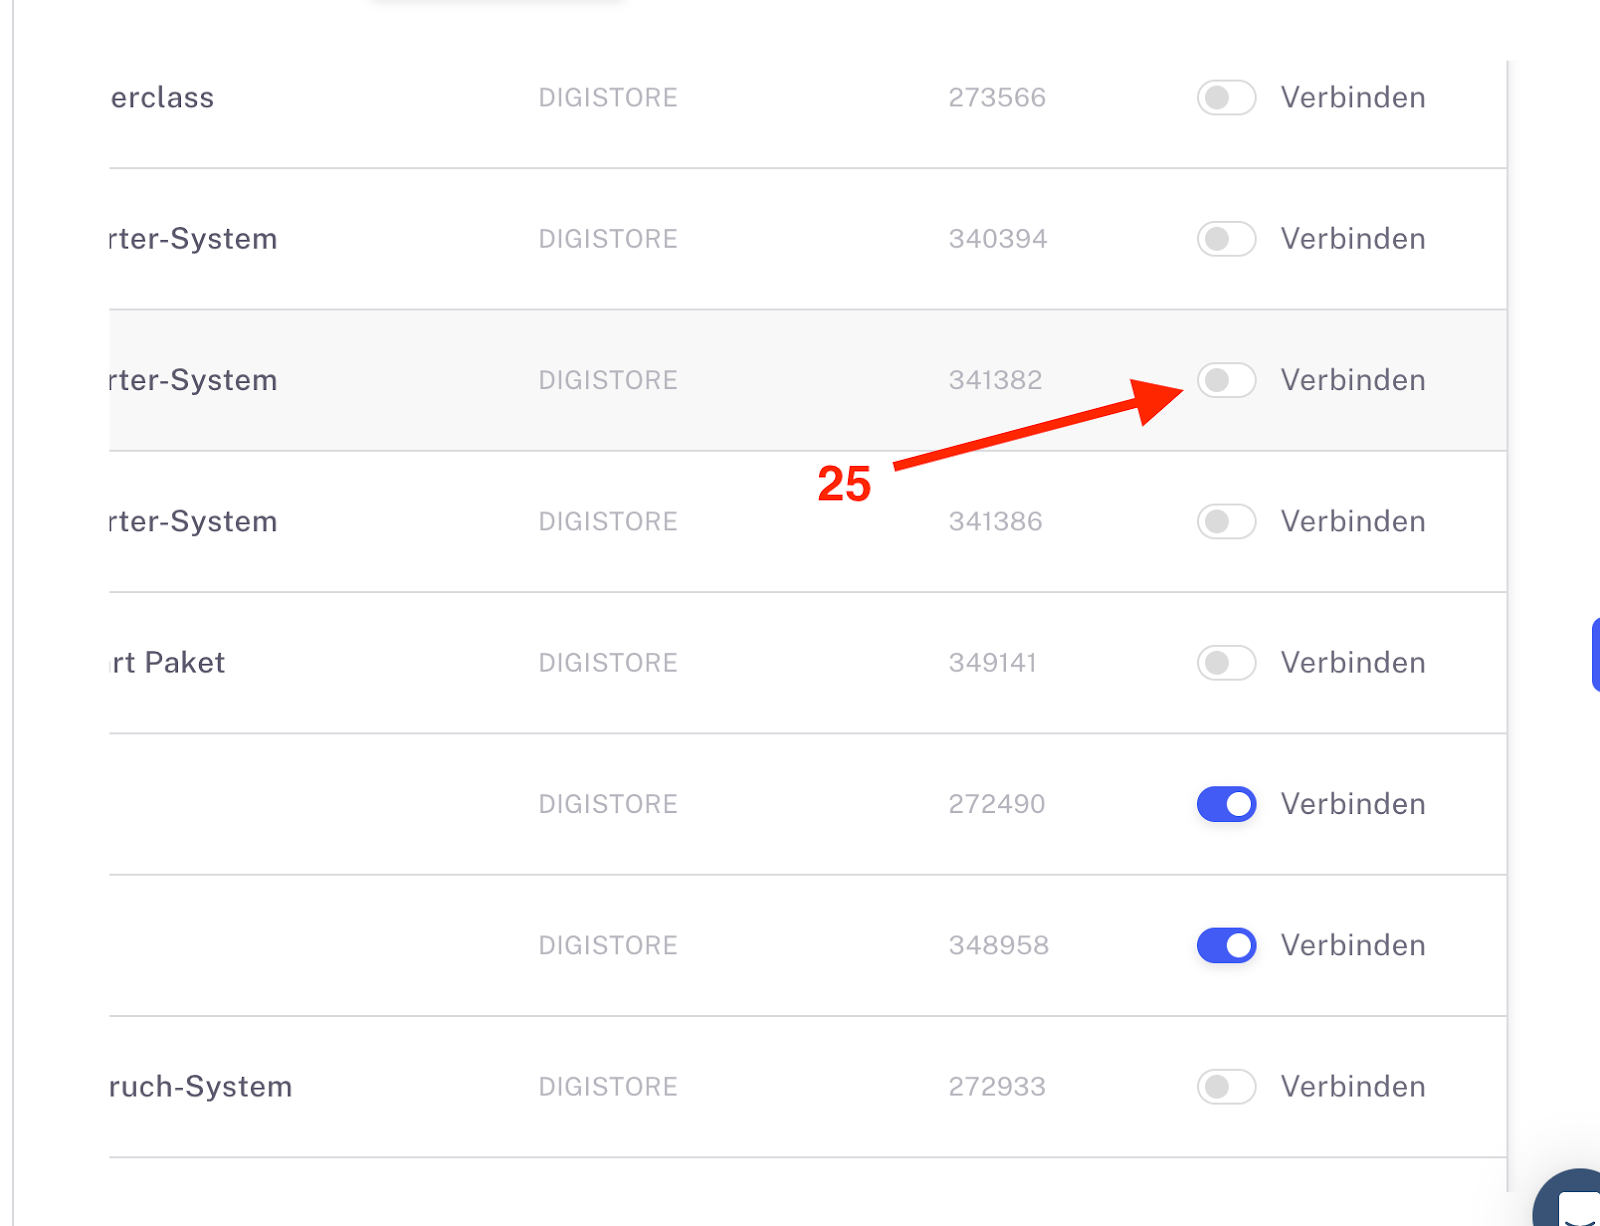Image resolution: width=1600 pixels, height=1226 pixels.
Task: Click the Verbinden label for product 349141
Action: [x=1353, y=663]
